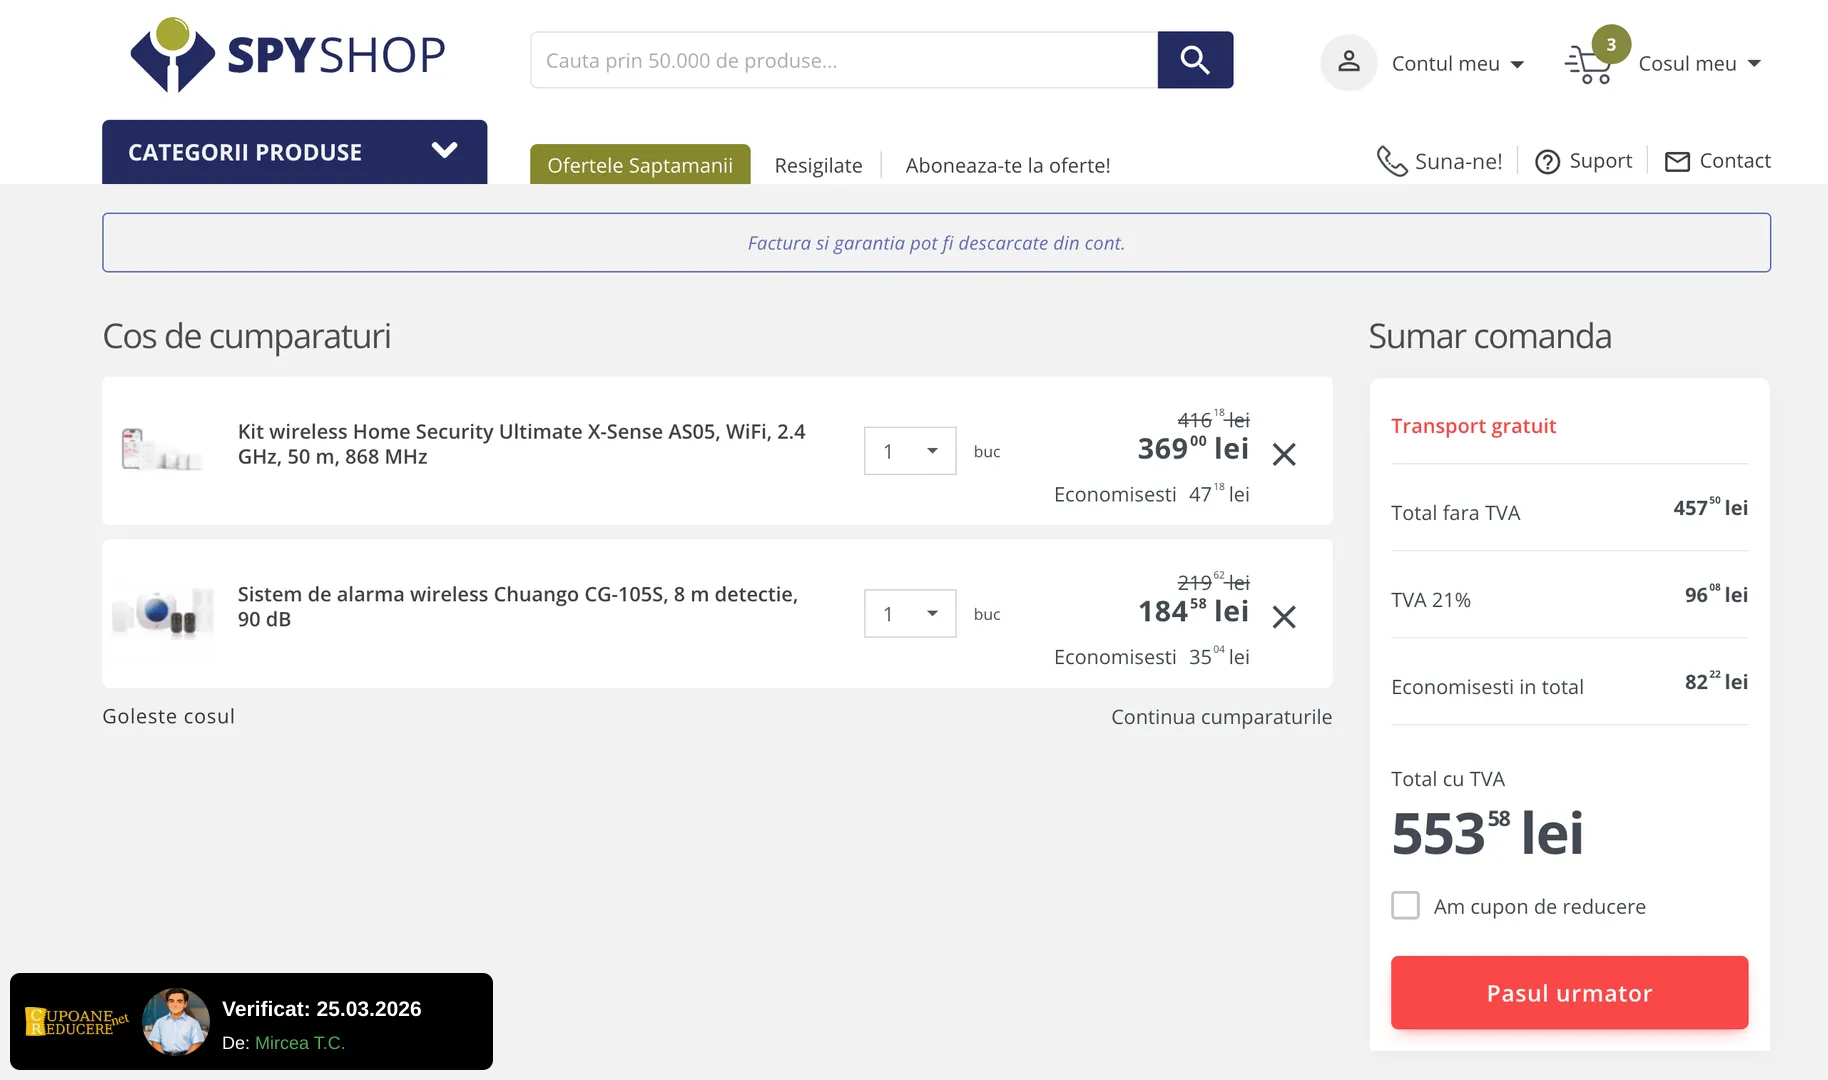1828x1080 pixels.
Task: Expand the Categorii Produse menu
Action: tap(294, 152)
